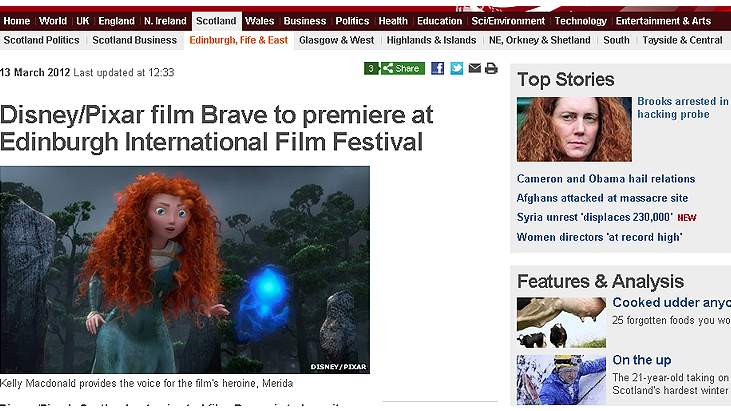The height and width of the screenshot is (411, 731).
Task: Click the cow udder feature thumbnail
Action: pyautogui.click(x=561, y=322)
